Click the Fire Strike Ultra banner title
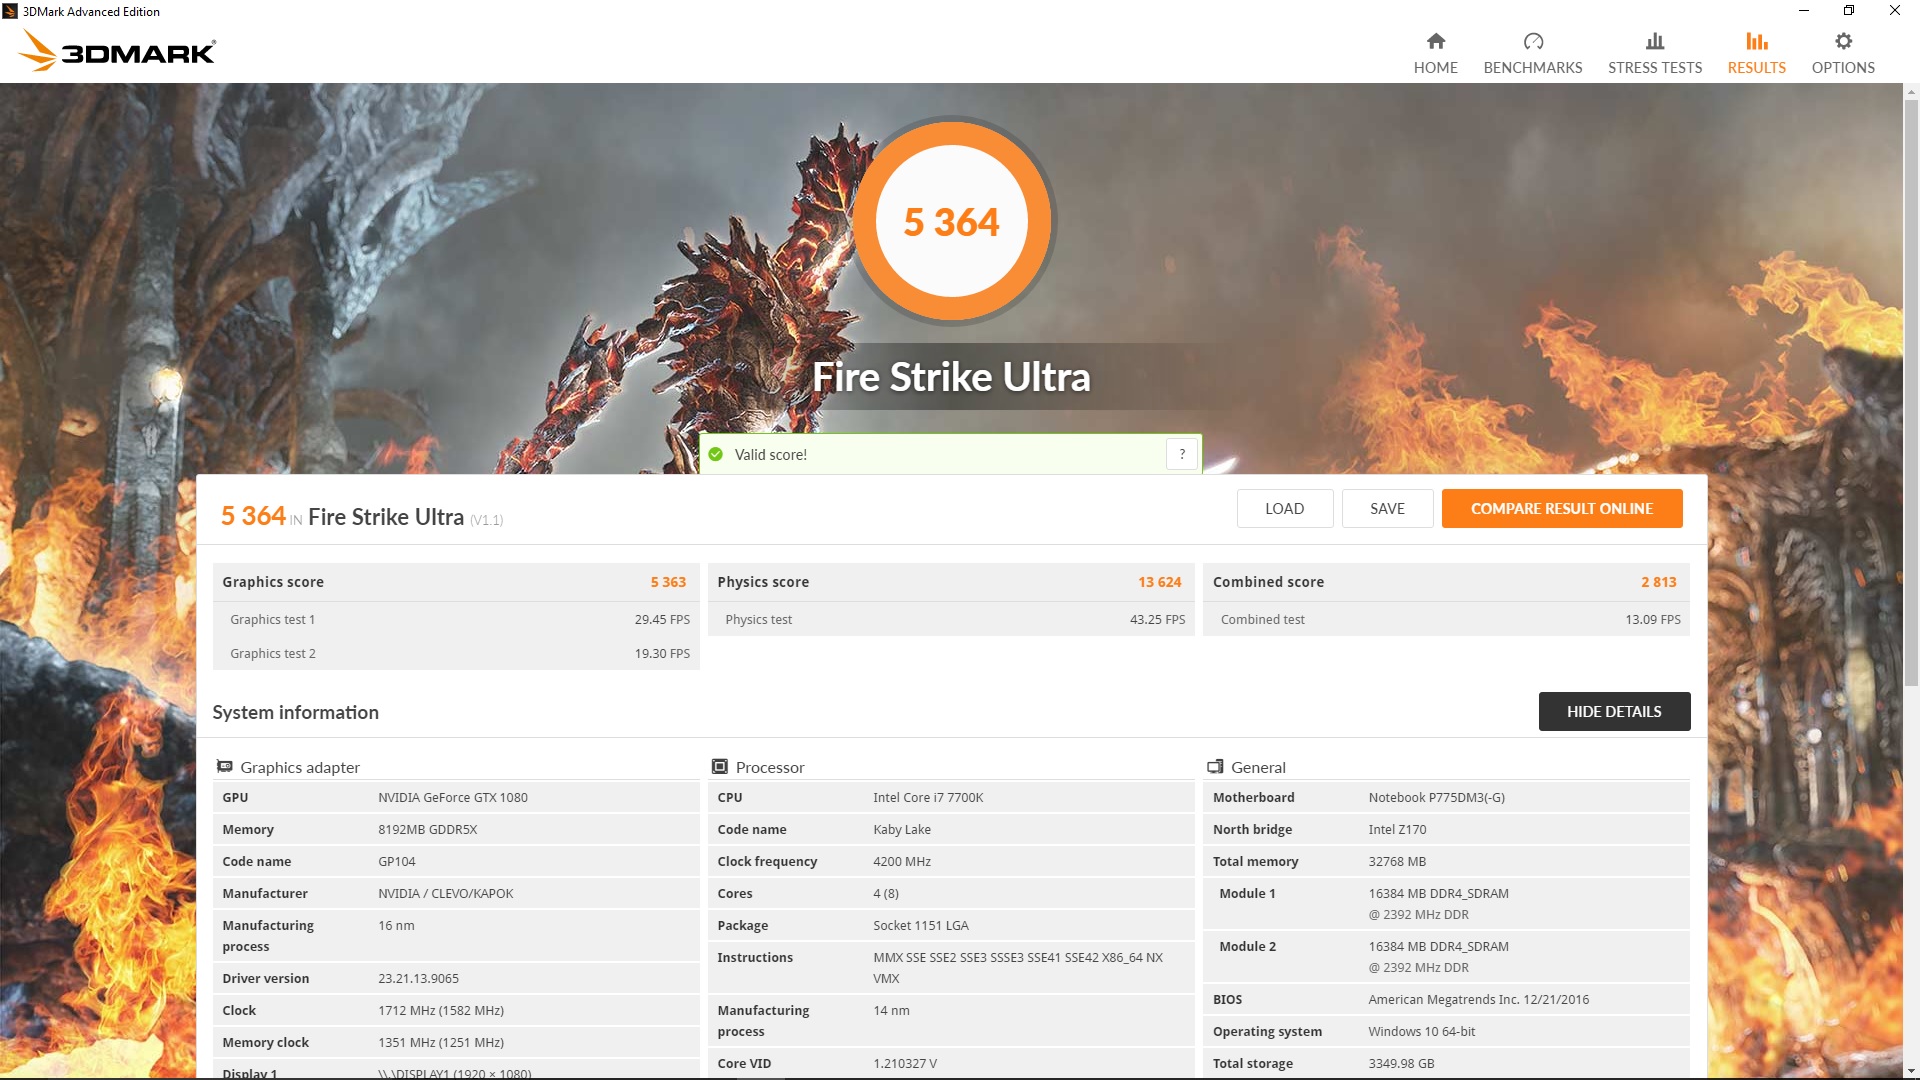Image resolution: width=1920 pixels, height=1080 pixels. (x=951, y=377)
